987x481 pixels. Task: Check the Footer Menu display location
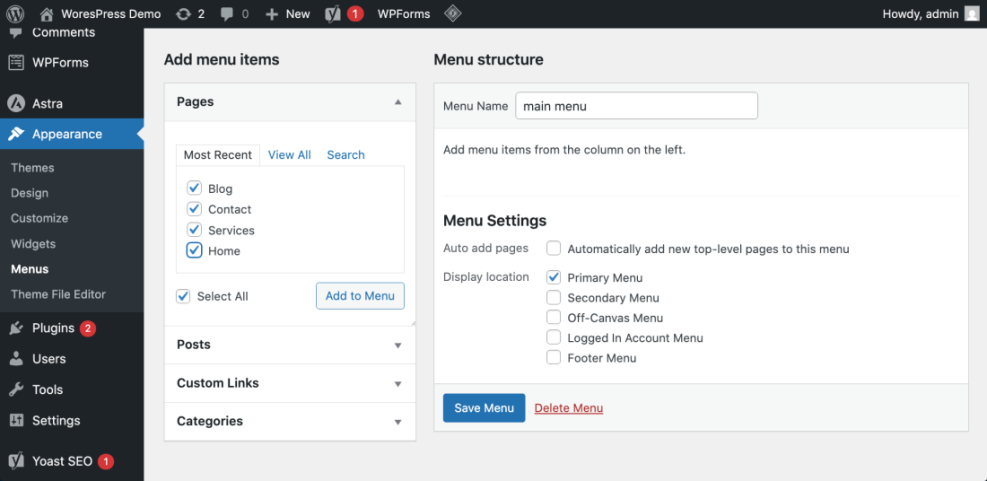pos(553,358)
